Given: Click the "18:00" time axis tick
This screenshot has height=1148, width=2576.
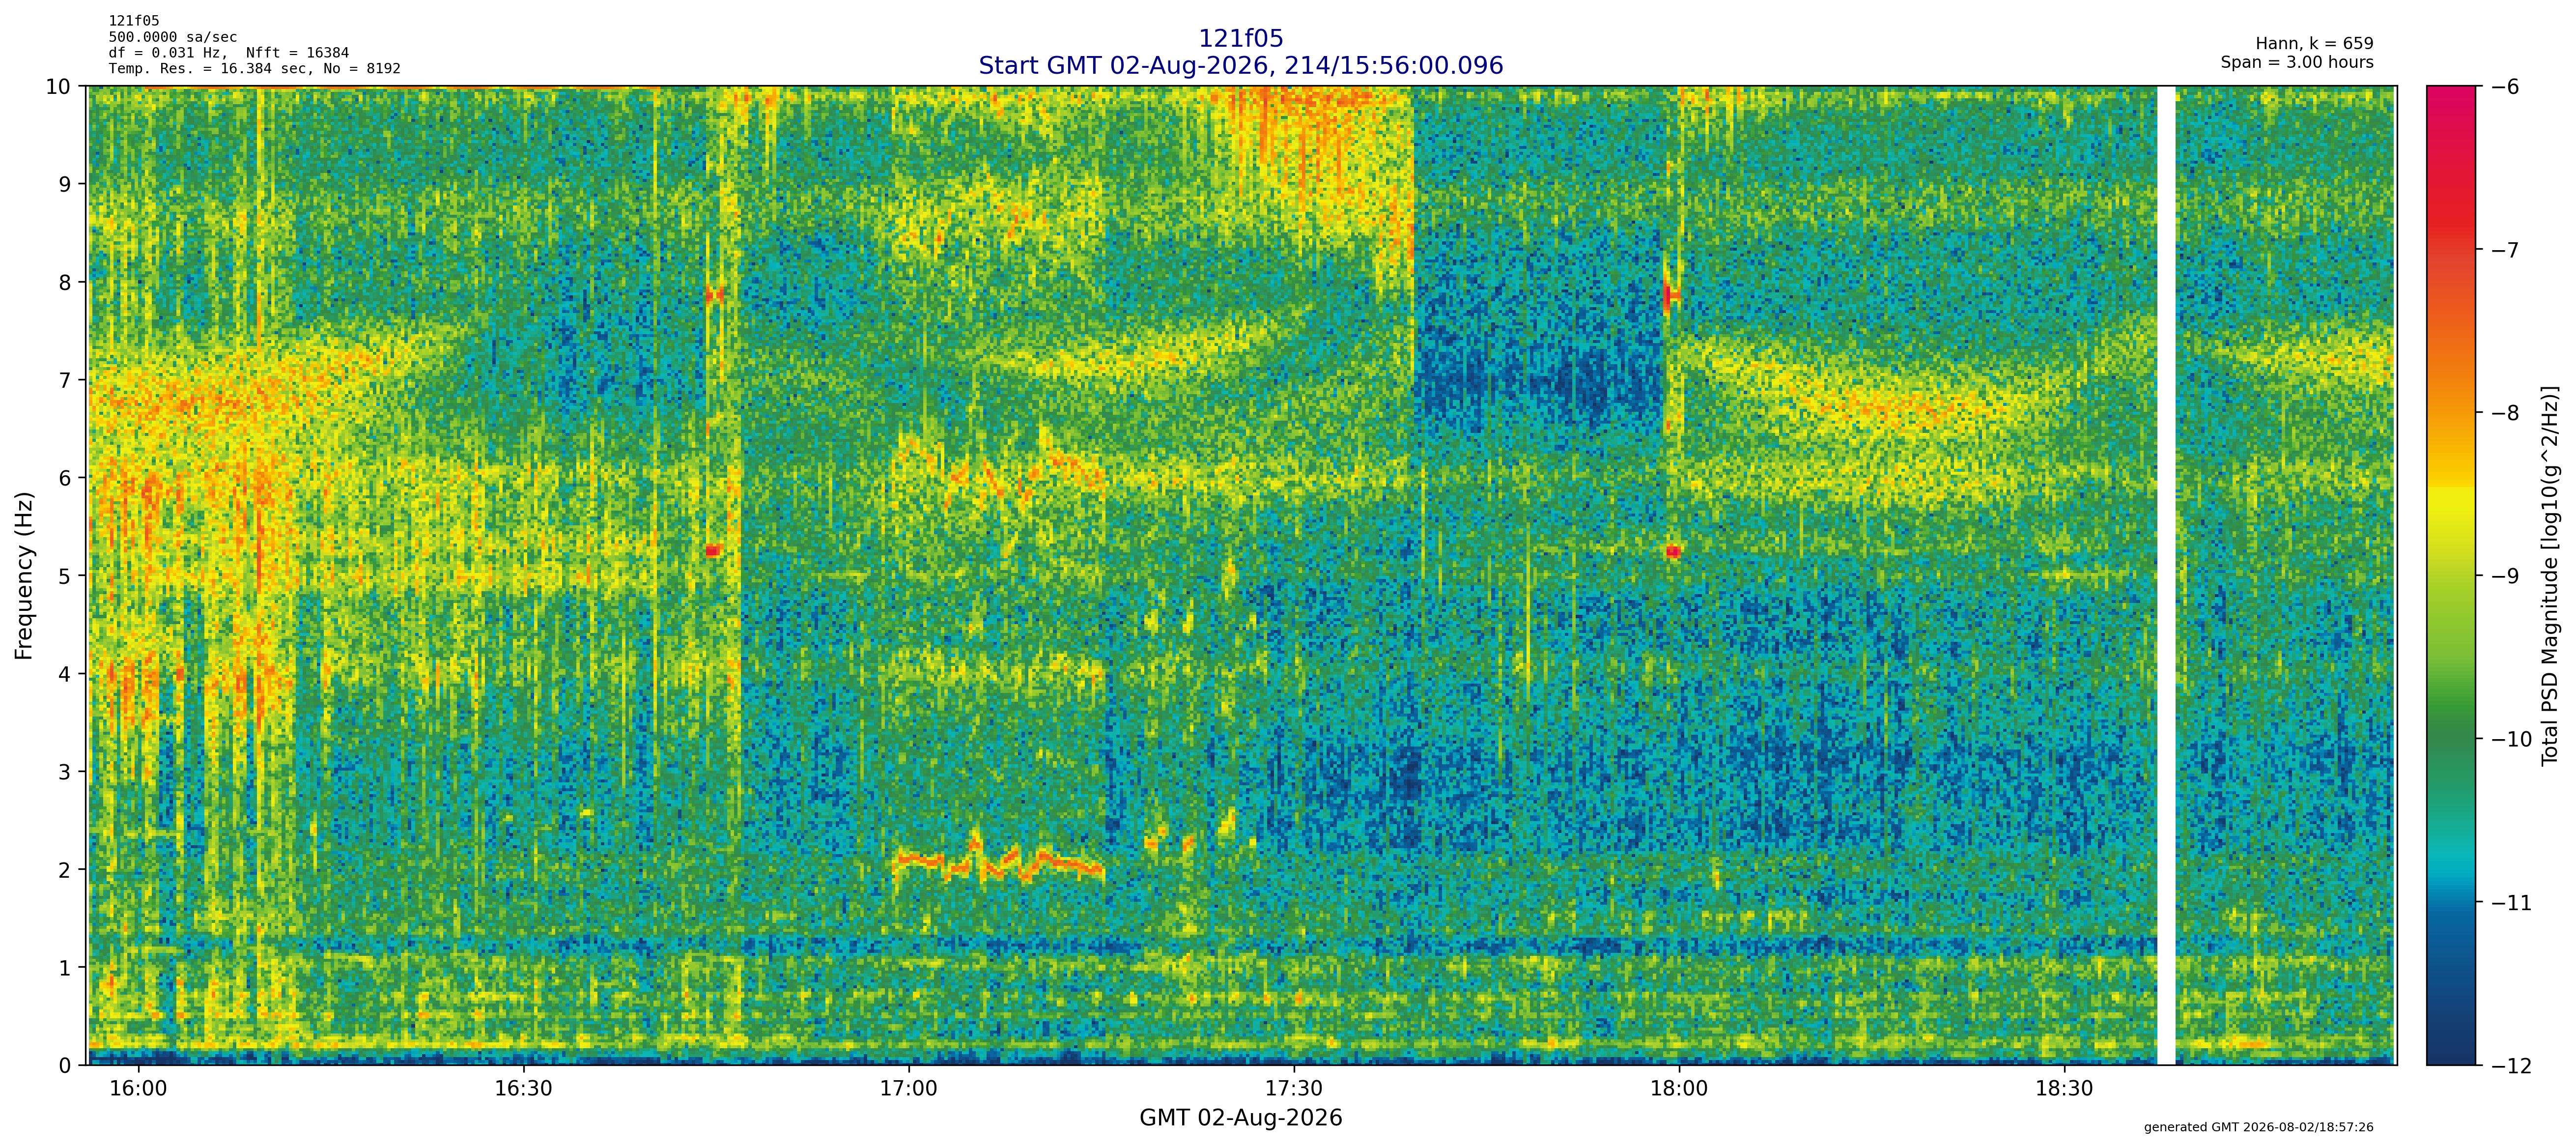Looking at the screenshot, I should [x=1679, y=1088].
